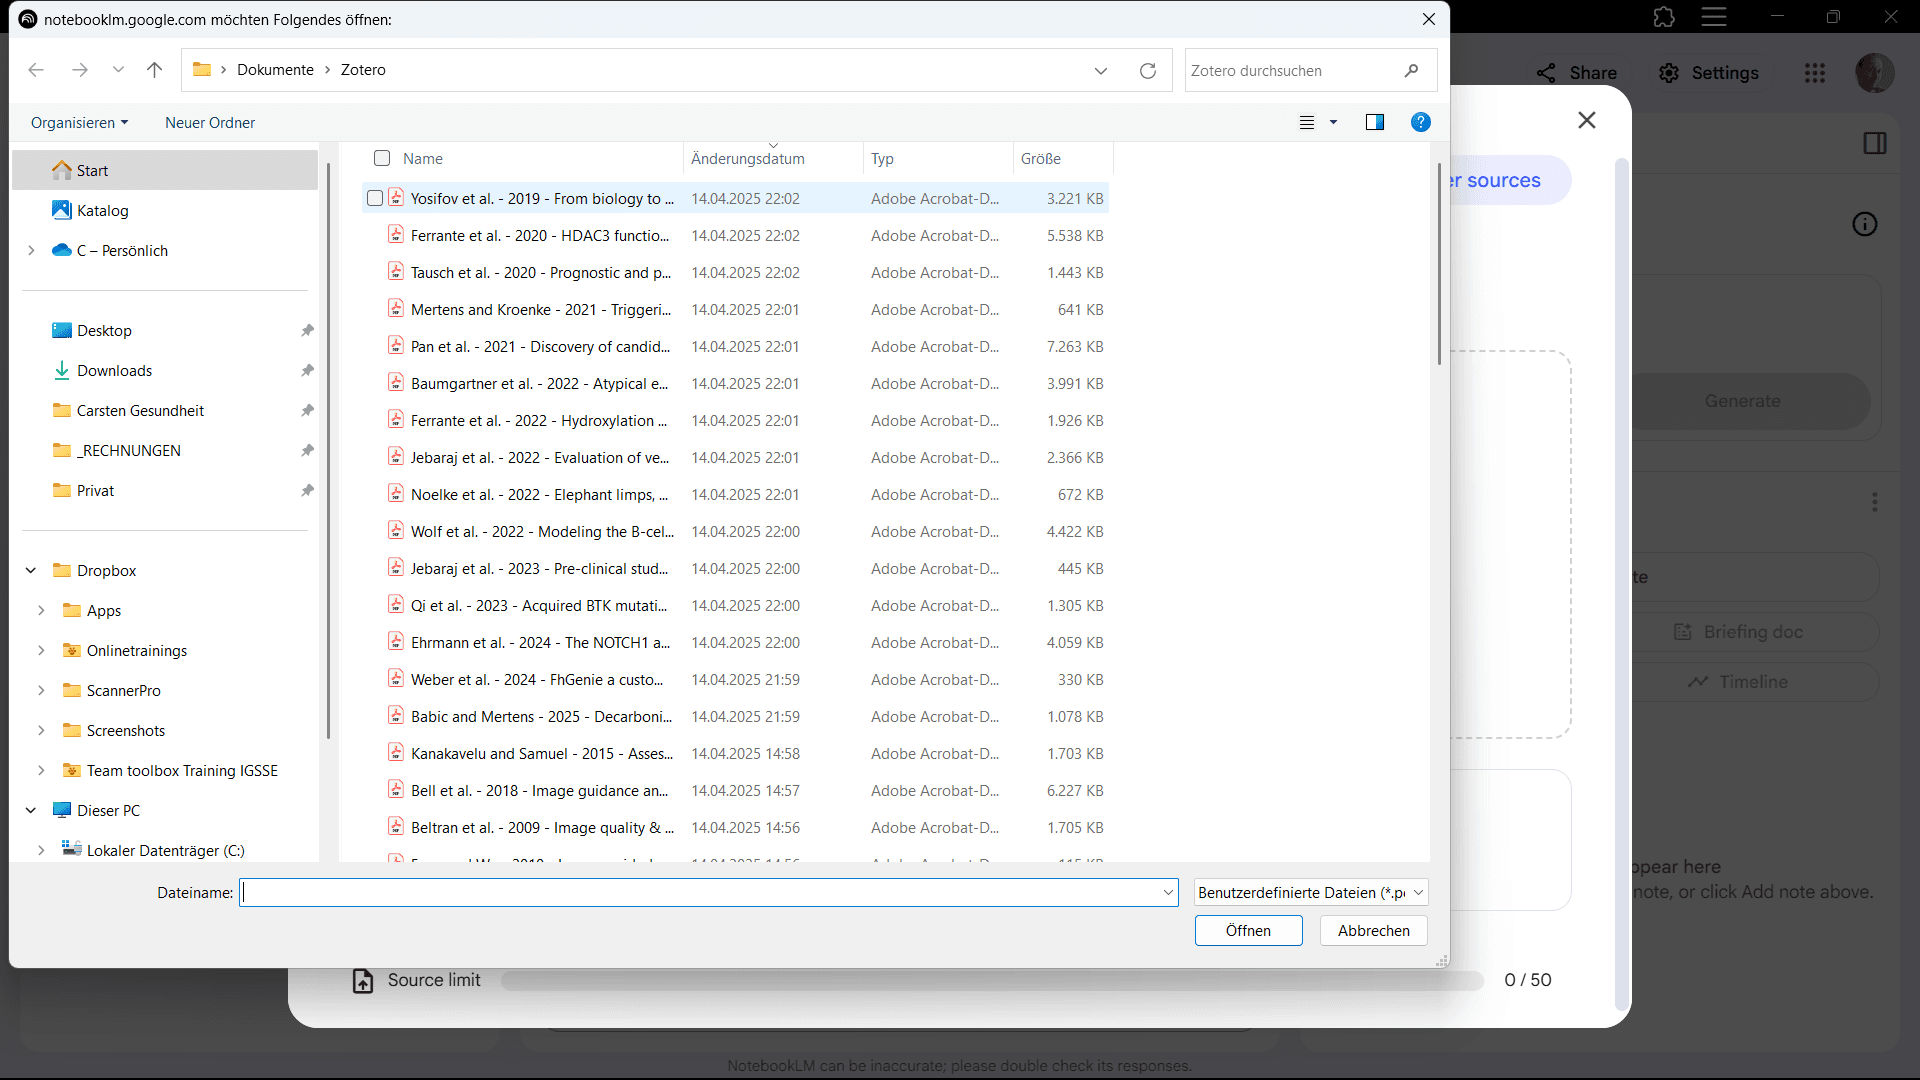Image resolution: width=1920 pixels, height=1080 pixels.
Task: Refresh the Zotero folder view
Action: pyautogui.click(x=1148, y=71)
